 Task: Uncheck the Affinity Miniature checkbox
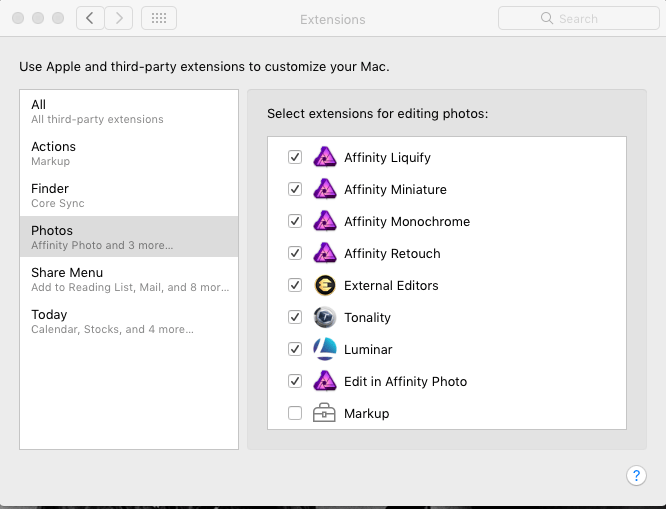coord(295,189)
